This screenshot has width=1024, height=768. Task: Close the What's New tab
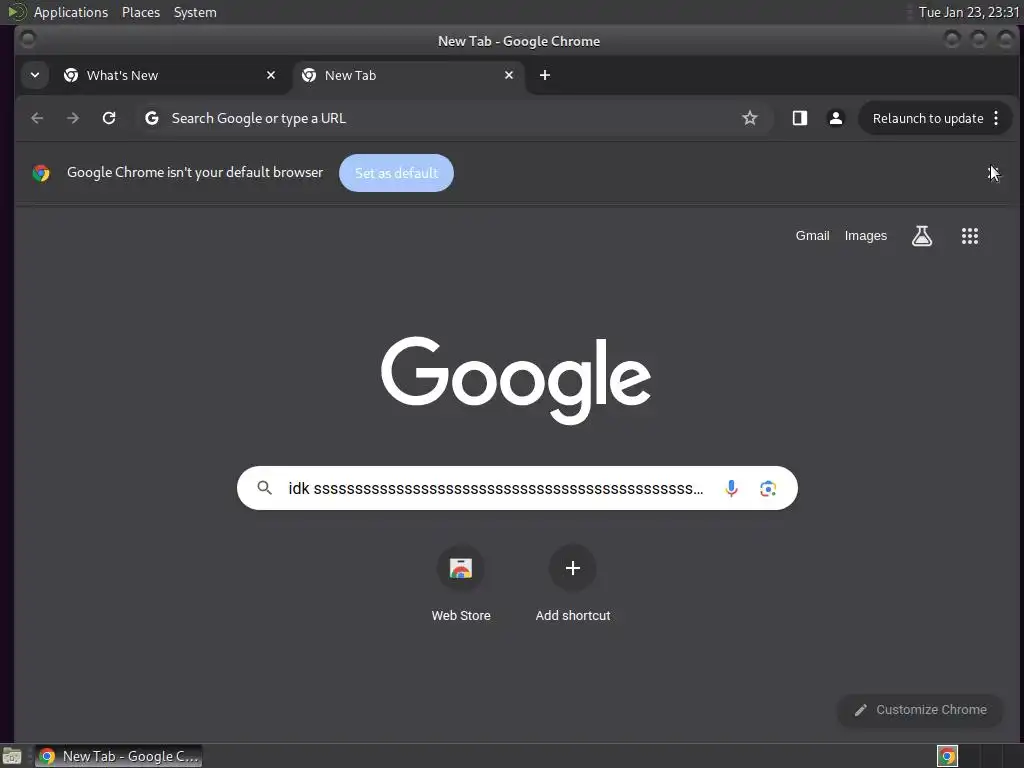271,75
